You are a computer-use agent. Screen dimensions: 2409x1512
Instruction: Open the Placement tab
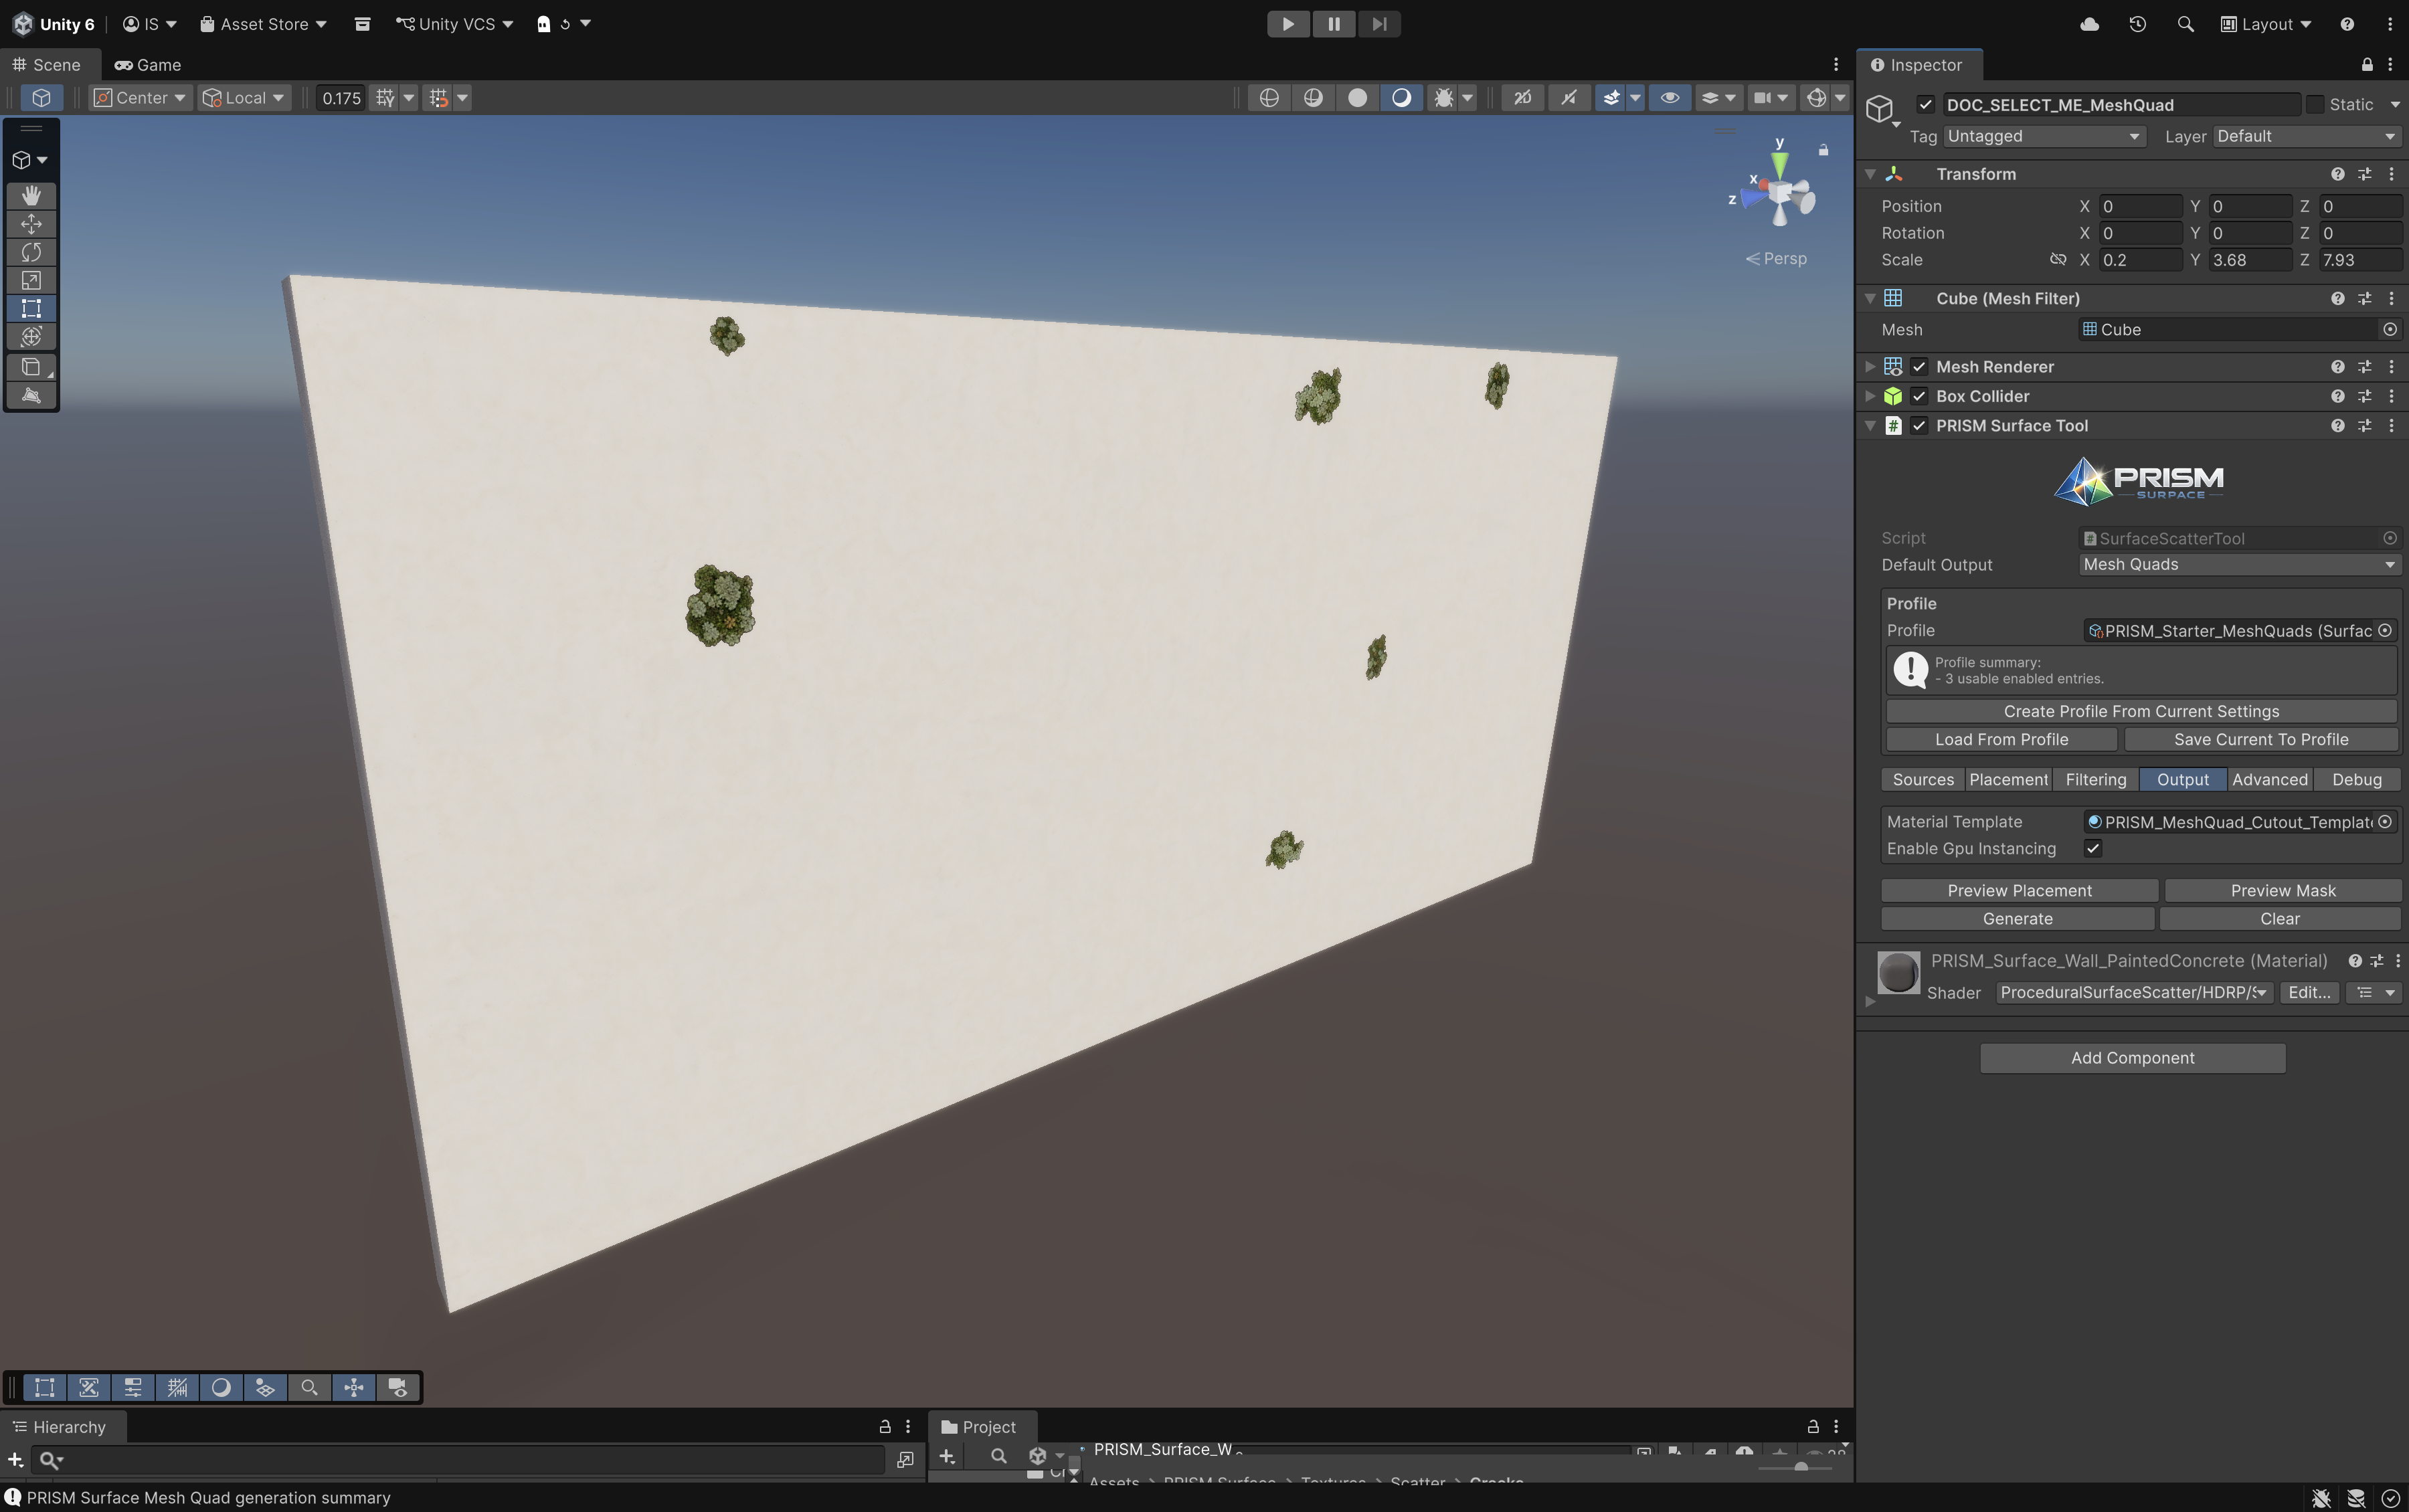(2008, 780)
